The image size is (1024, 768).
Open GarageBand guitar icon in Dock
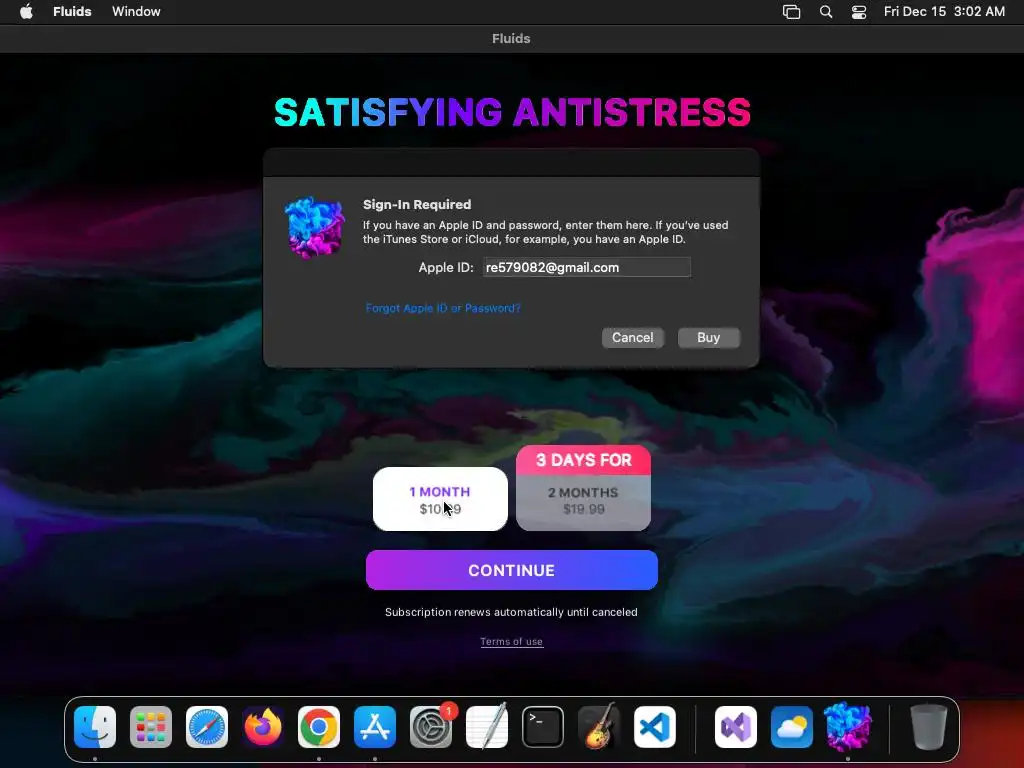pos(599,727)
